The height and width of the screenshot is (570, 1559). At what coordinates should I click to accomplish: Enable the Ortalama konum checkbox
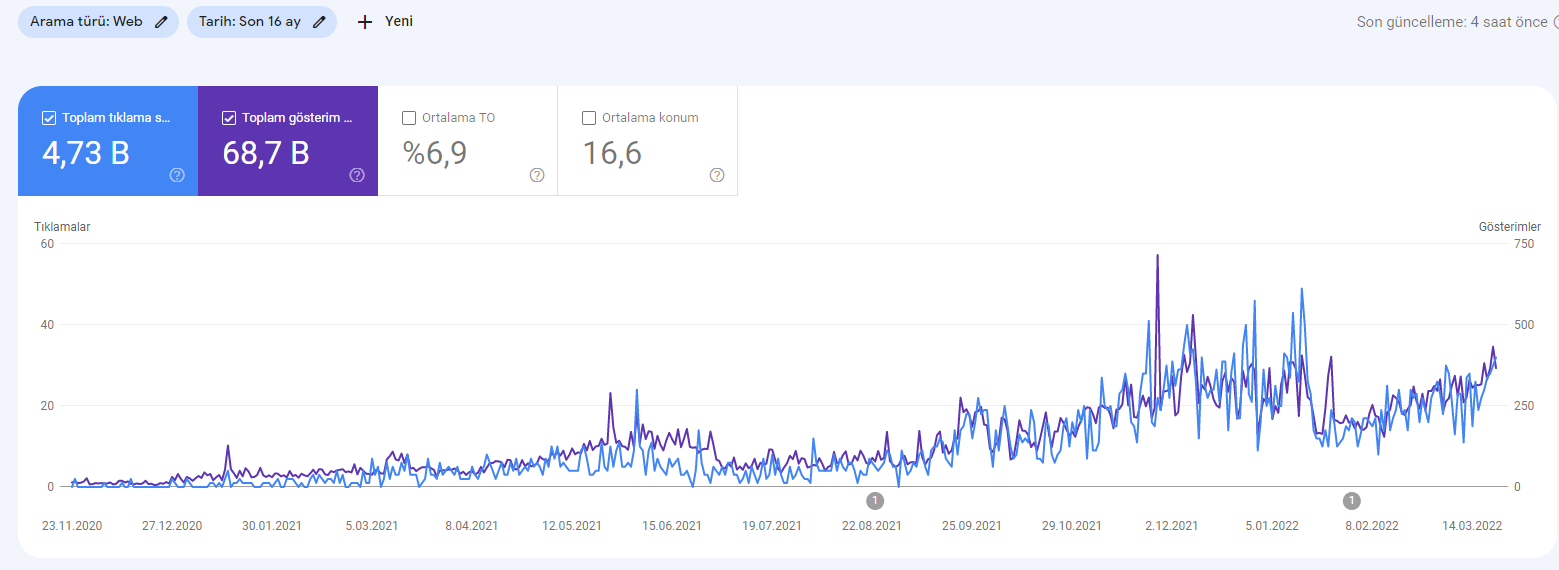click(589, 118)
